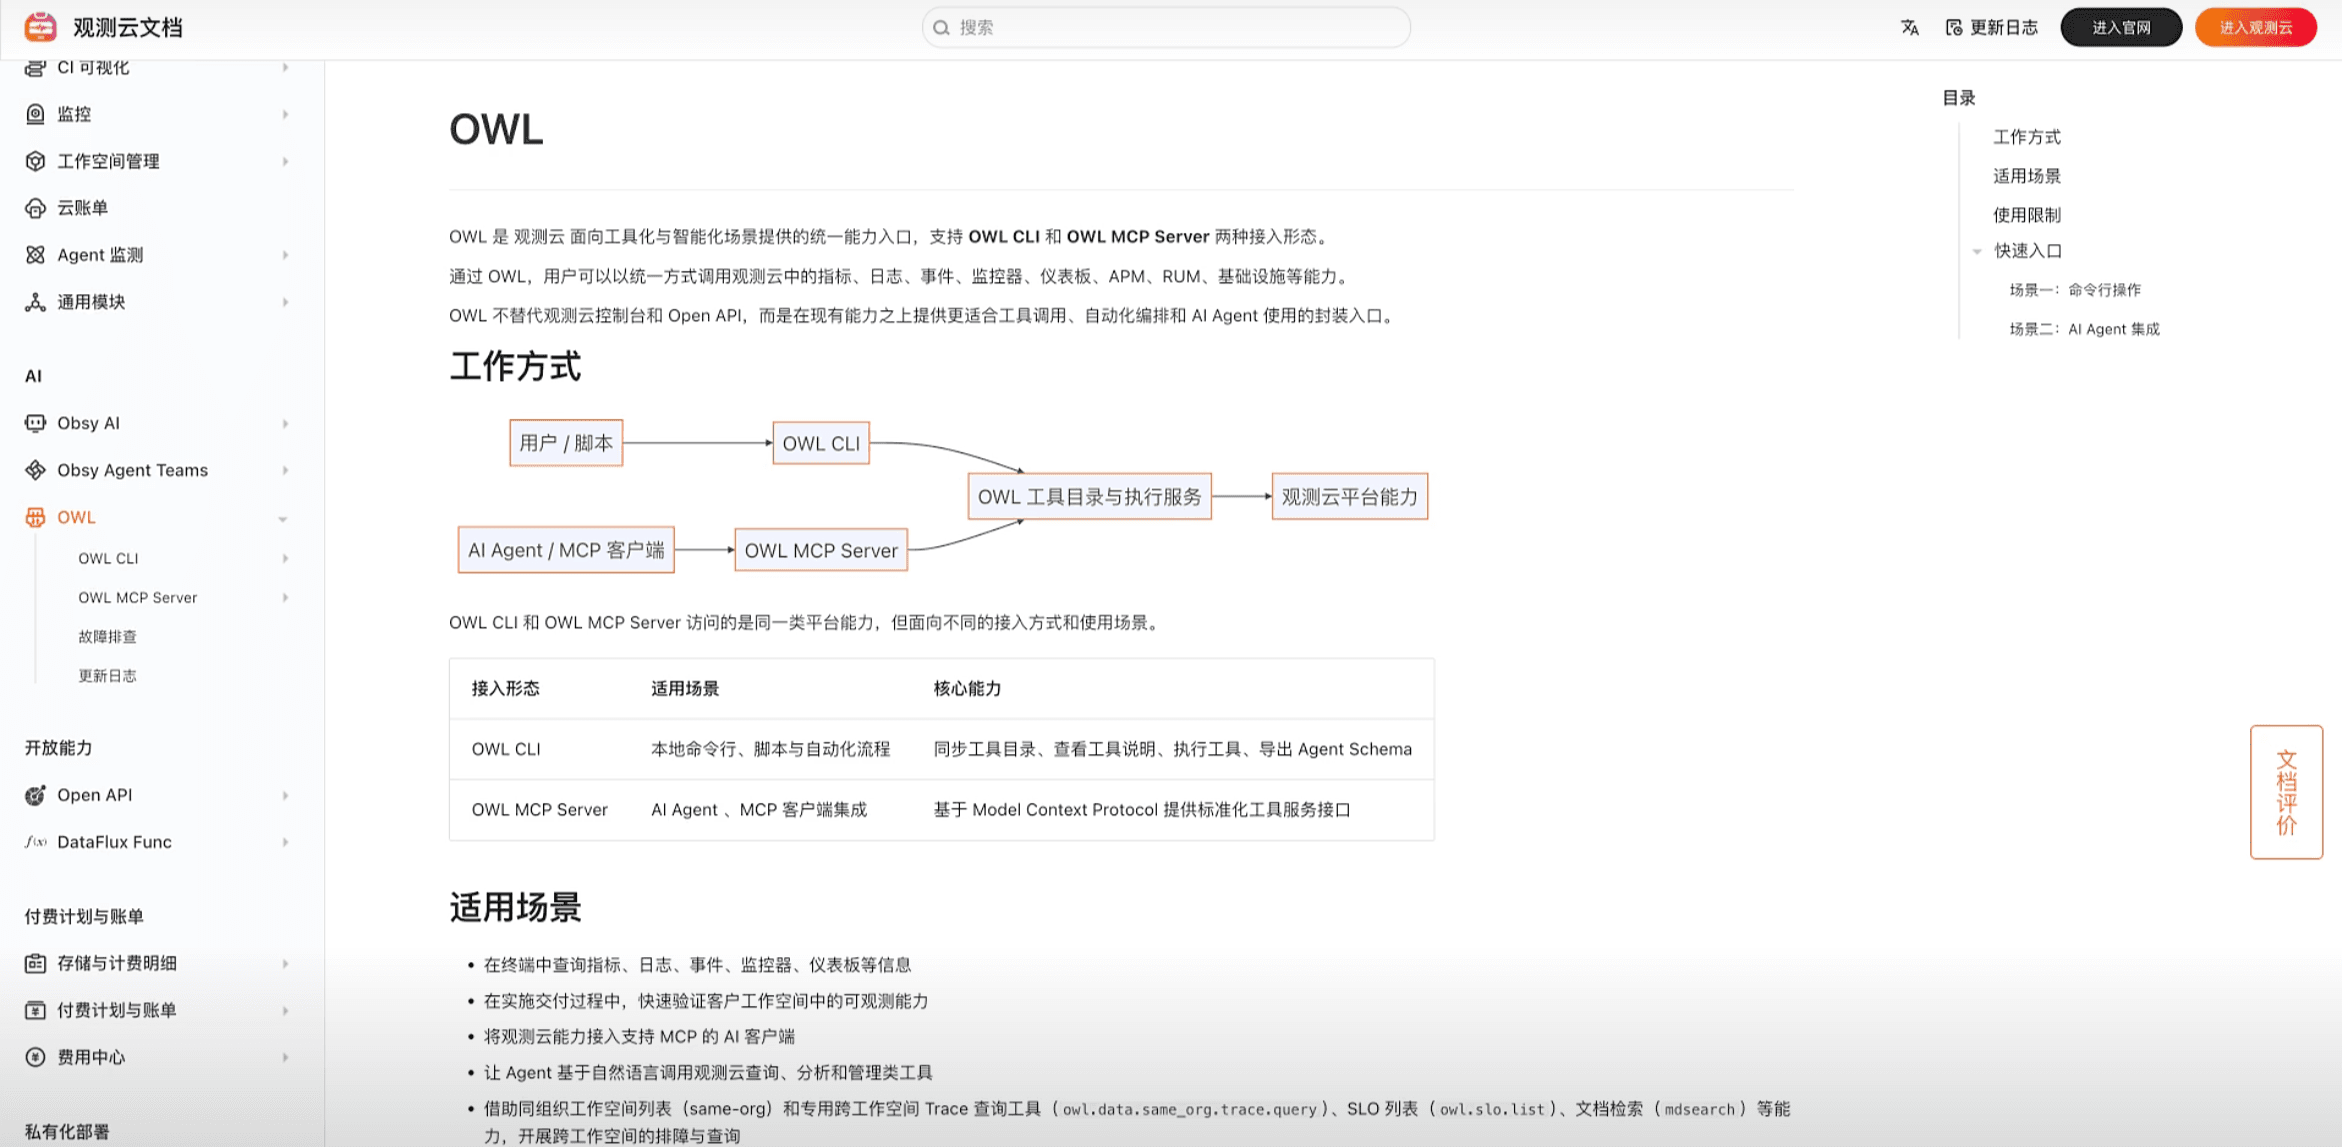Expand the OWL MCP Server submenu arrow
This screenshot has height=1147, width=2342.
click(x=285, y=597)
